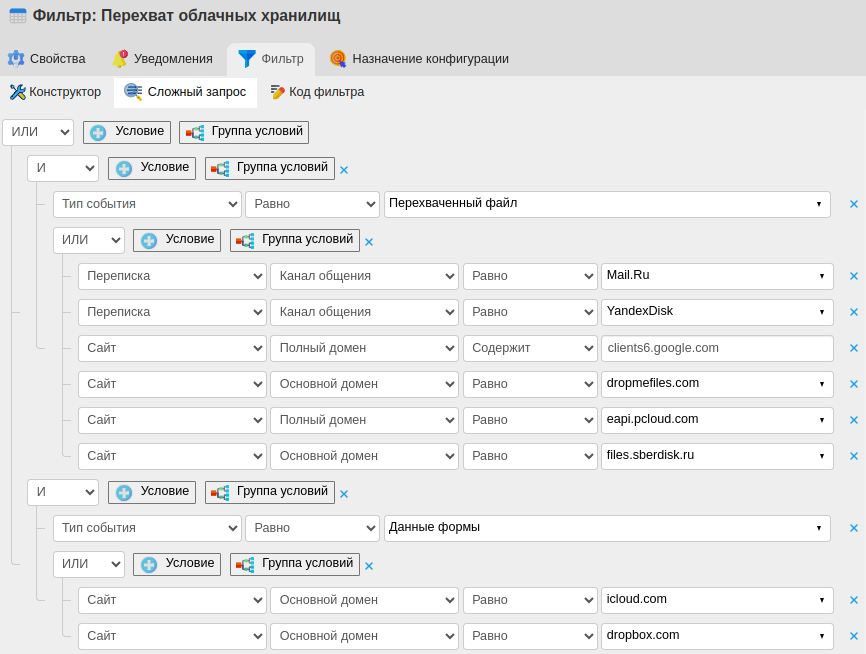Viewport: 866px width, 654px height.
Task: Delete the Mail.Ru condition row
Action: [x=853, y=277]
